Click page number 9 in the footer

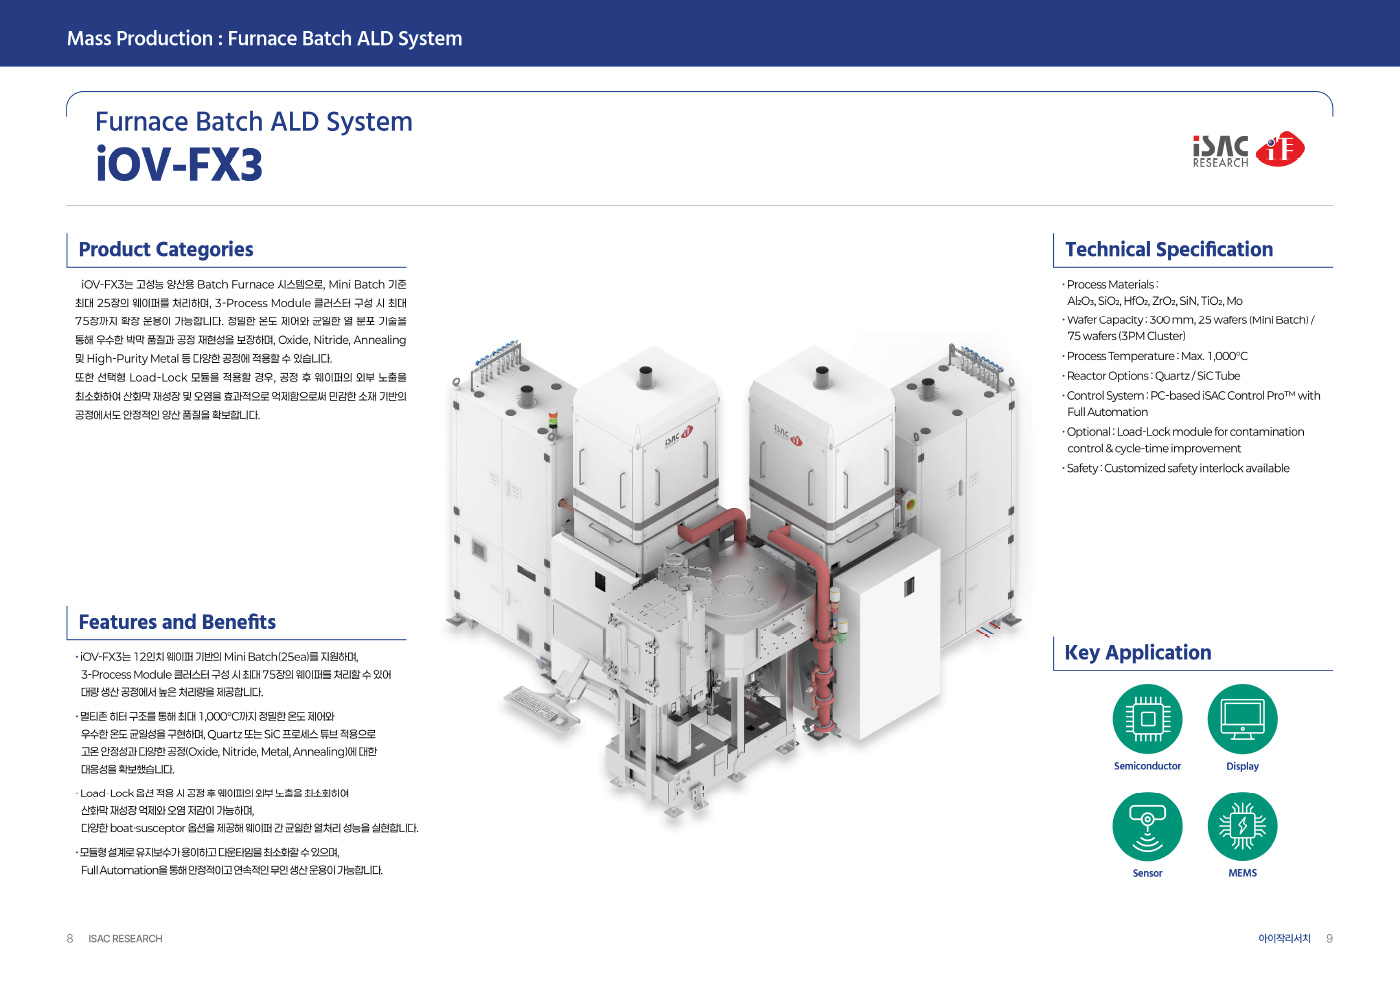tap(1329, 939)
